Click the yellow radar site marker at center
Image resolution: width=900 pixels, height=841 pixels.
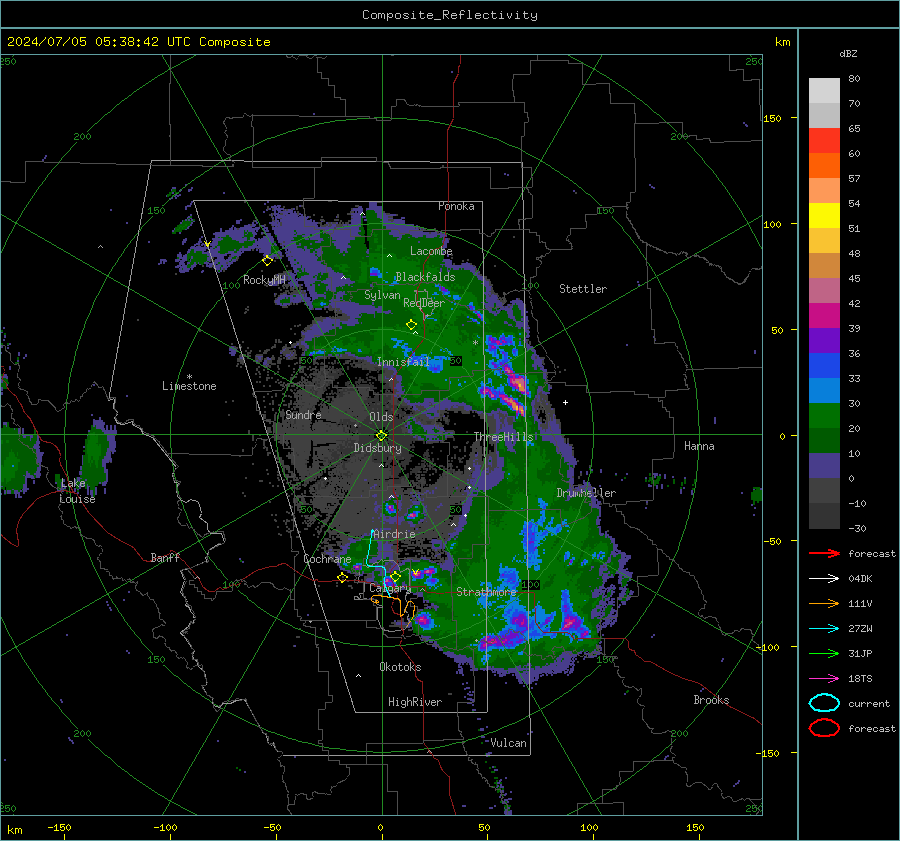tap(382, 435)
